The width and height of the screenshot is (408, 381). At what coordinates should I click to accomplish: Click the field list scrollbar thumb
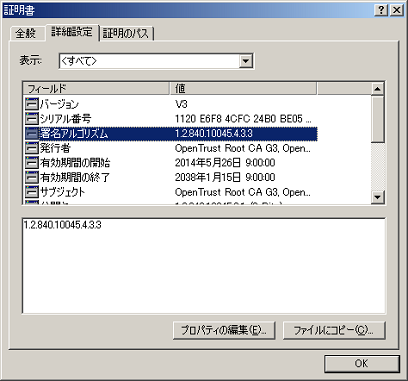tap(377, 119)
